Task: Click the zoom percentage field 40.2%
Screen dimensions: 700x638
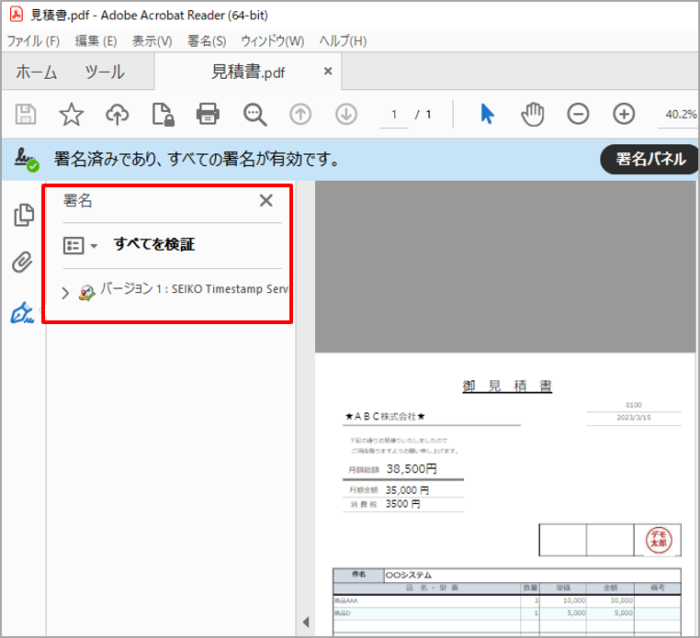Action: (678, 115)
